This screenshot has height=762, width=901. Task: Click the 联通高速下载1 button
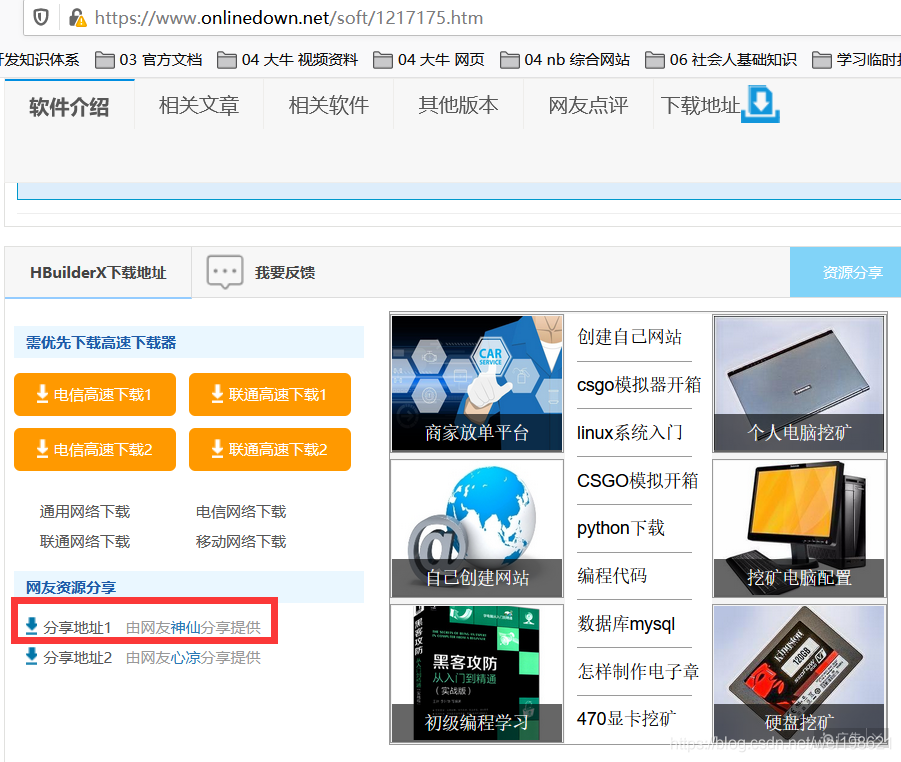[x=270, y=394]
